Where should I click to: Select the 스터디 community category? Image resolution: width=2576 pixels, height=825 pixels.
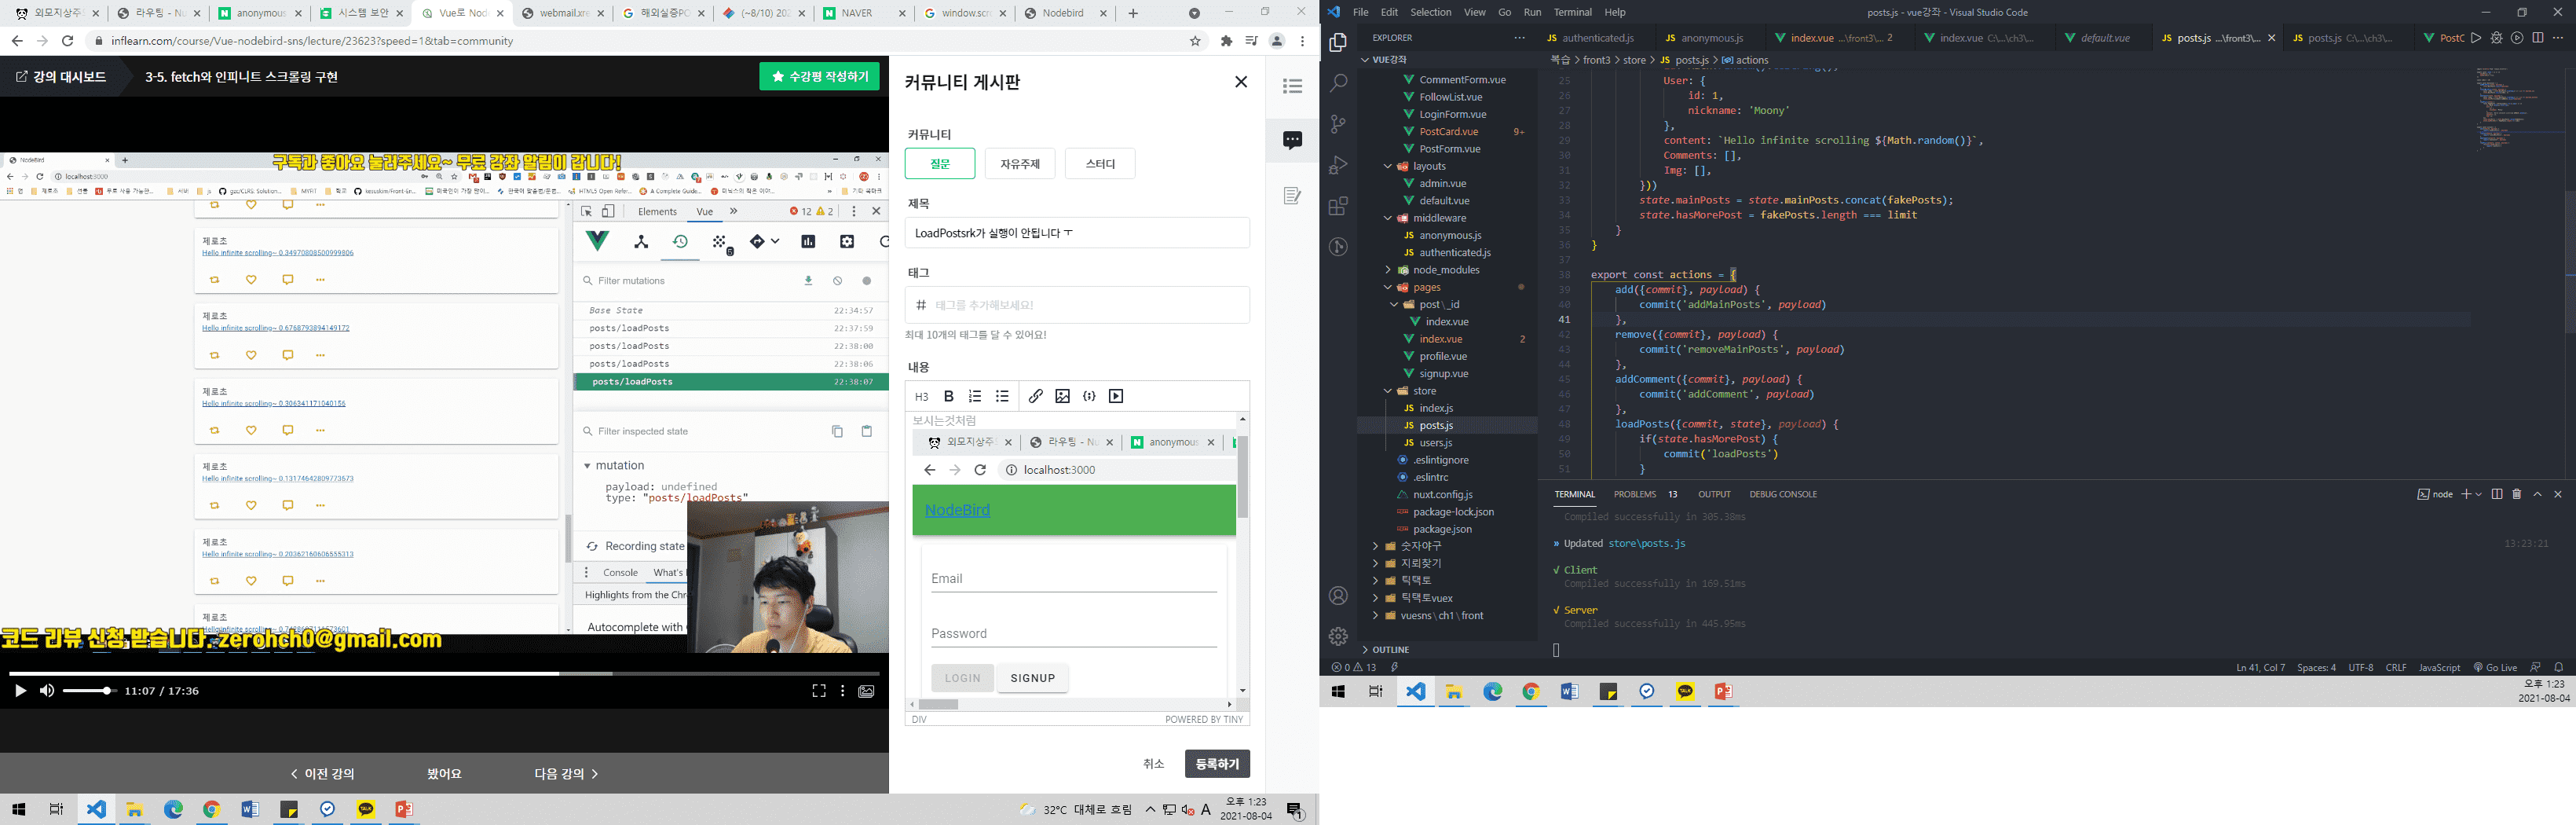click(x=1100, y=164)
